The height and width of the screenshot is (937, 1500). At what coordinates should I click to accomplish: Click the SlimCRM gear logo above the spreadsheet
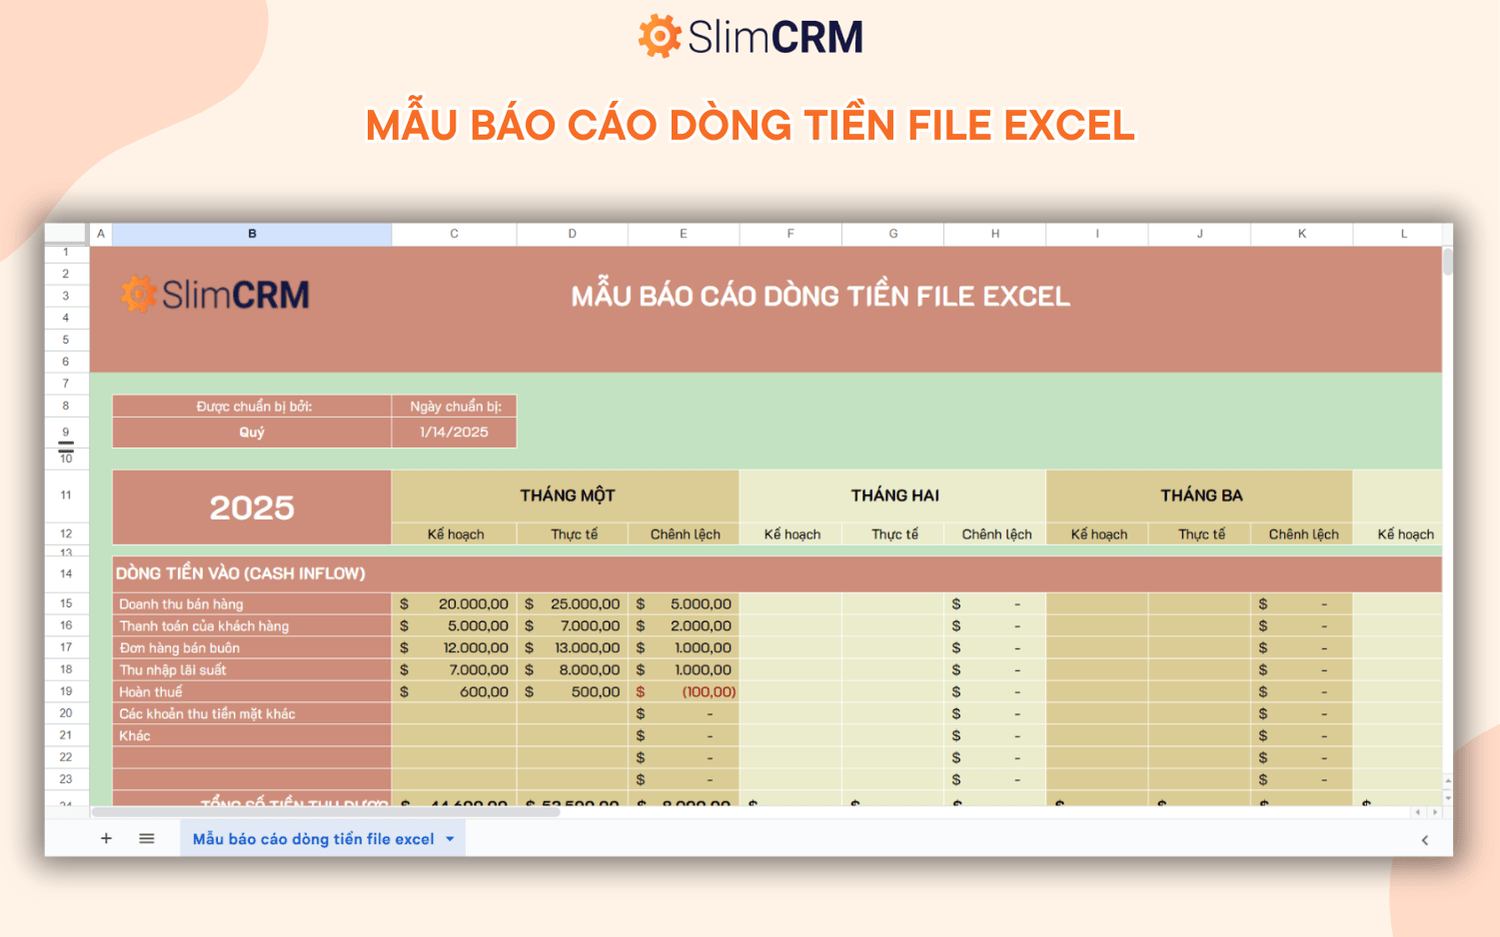pos(659,36)
